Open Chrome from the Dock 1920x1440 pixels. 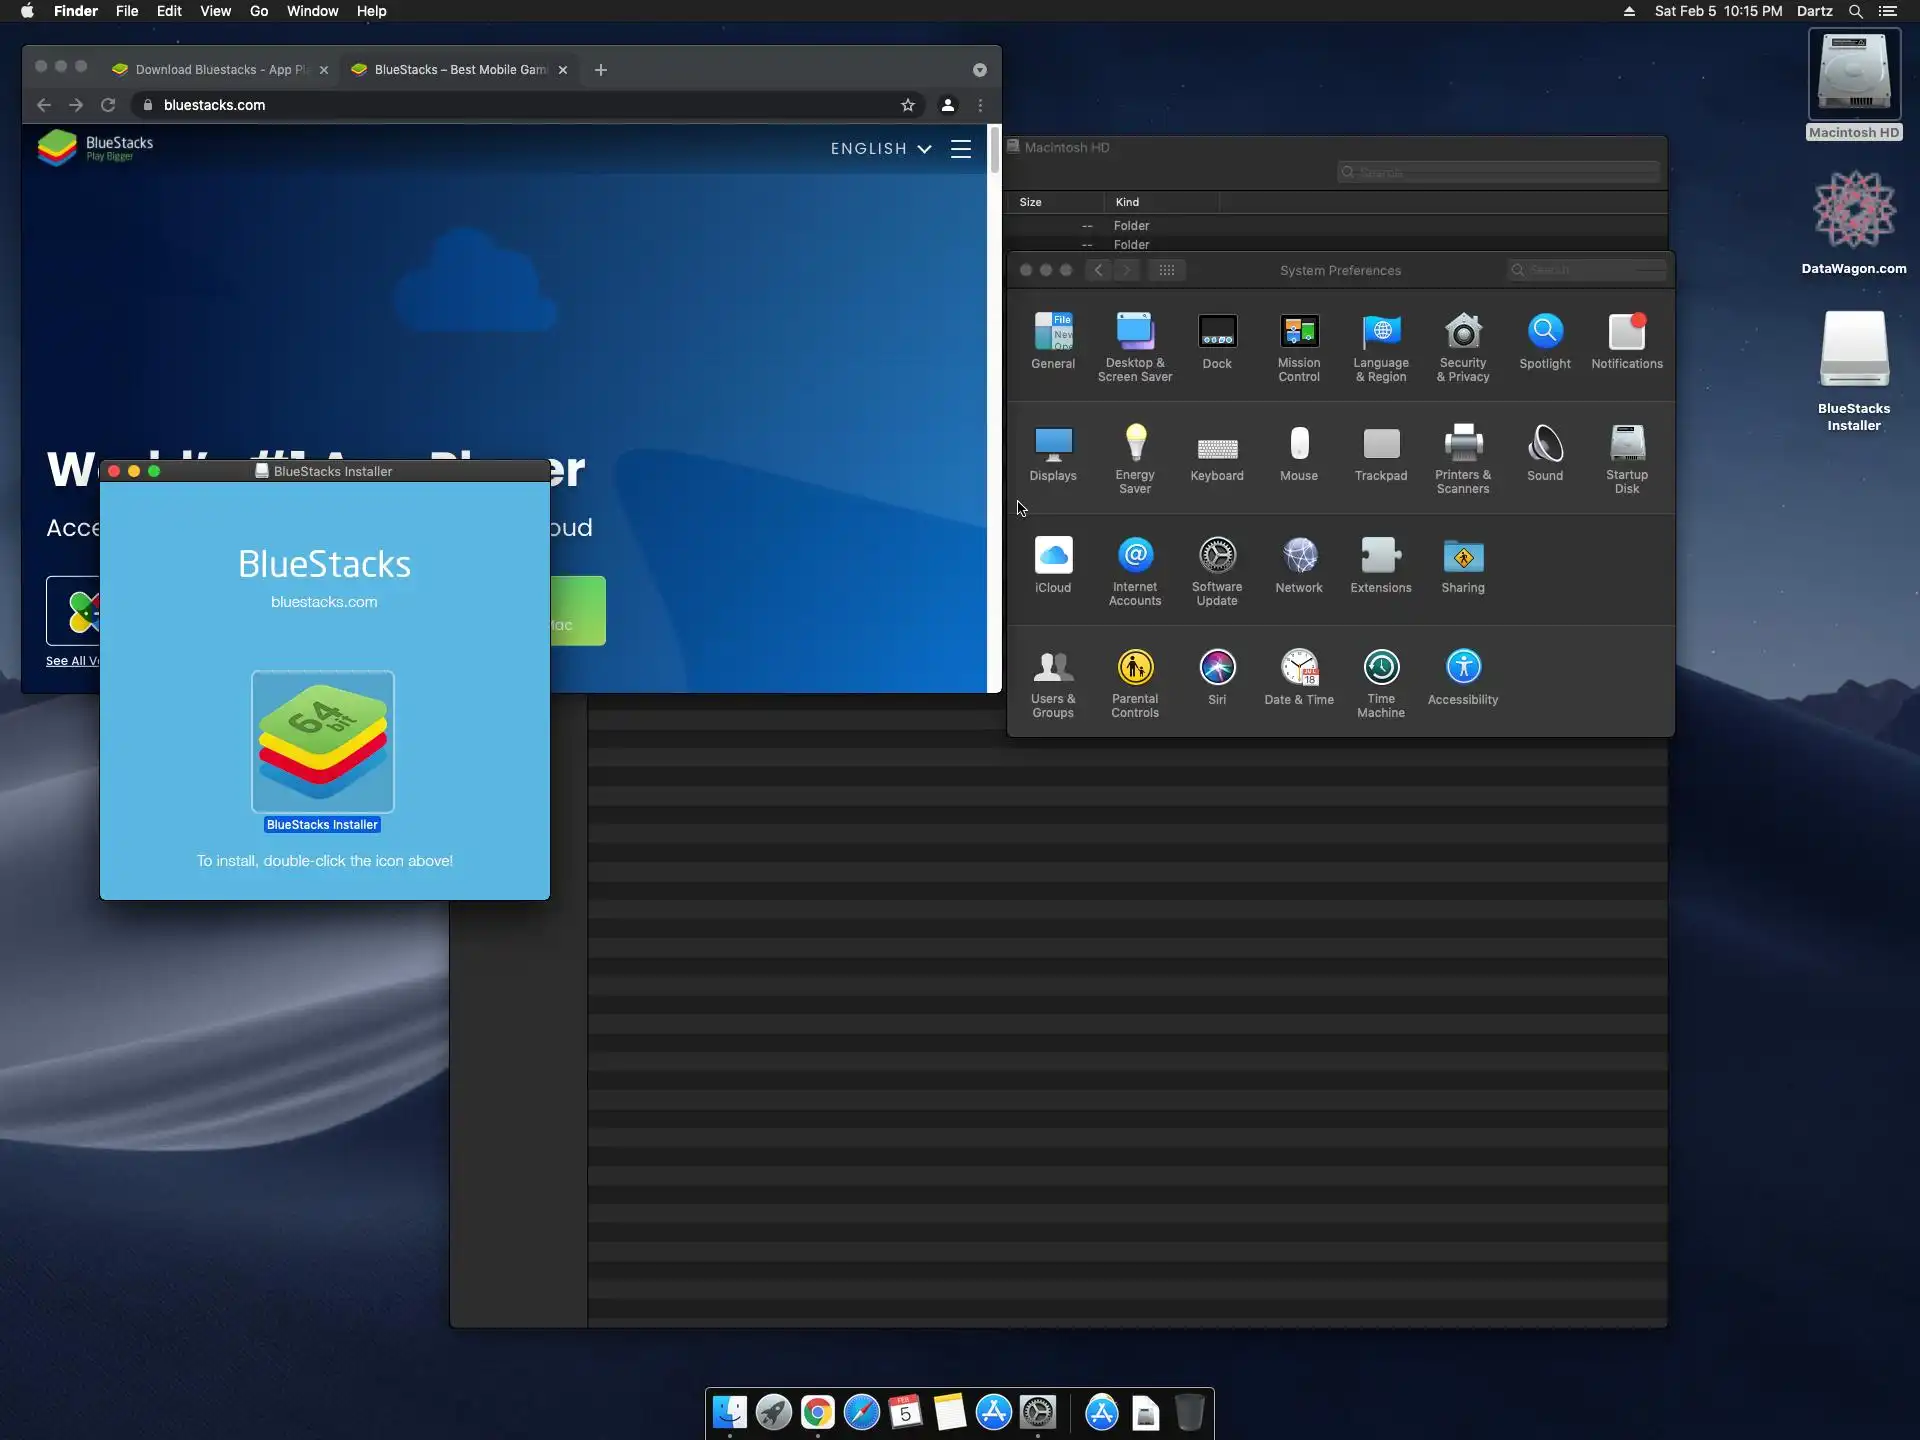(x=817, y=1412)
